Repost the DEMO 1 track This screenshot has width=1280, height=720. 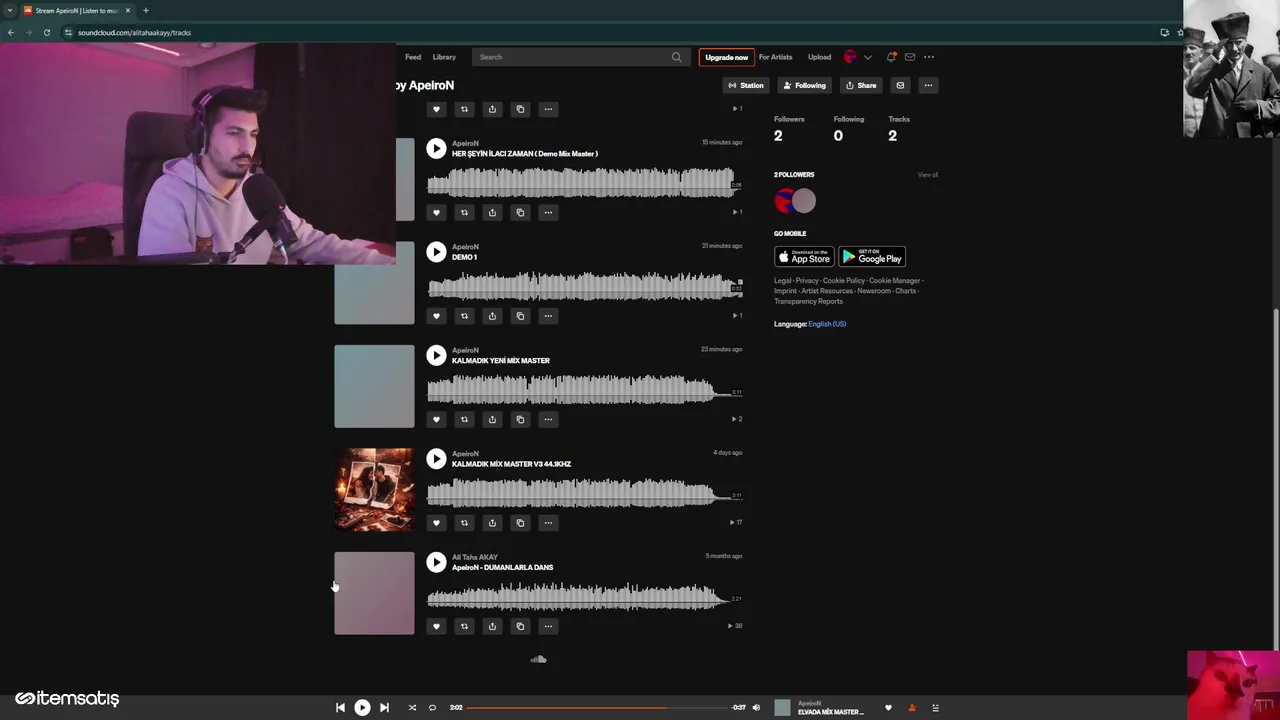tap(464, 316)
